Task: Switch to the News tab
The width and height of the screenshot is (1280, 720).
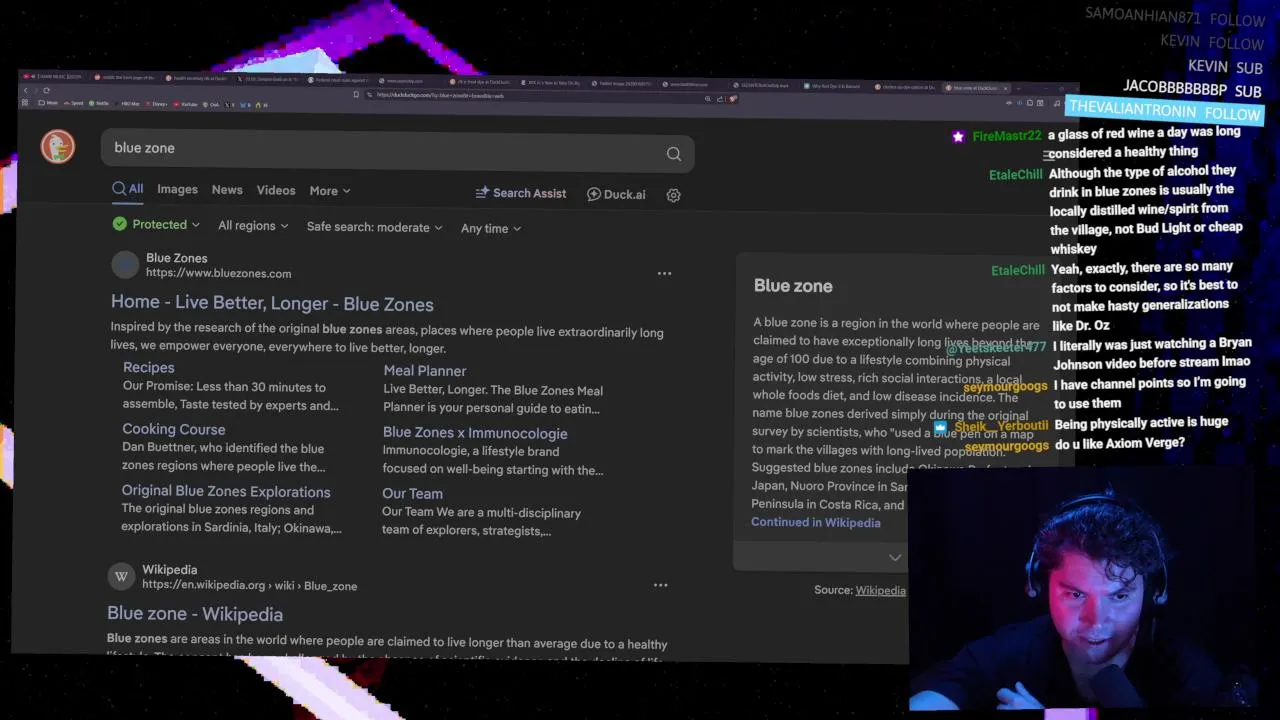Action: coord(227,190)
